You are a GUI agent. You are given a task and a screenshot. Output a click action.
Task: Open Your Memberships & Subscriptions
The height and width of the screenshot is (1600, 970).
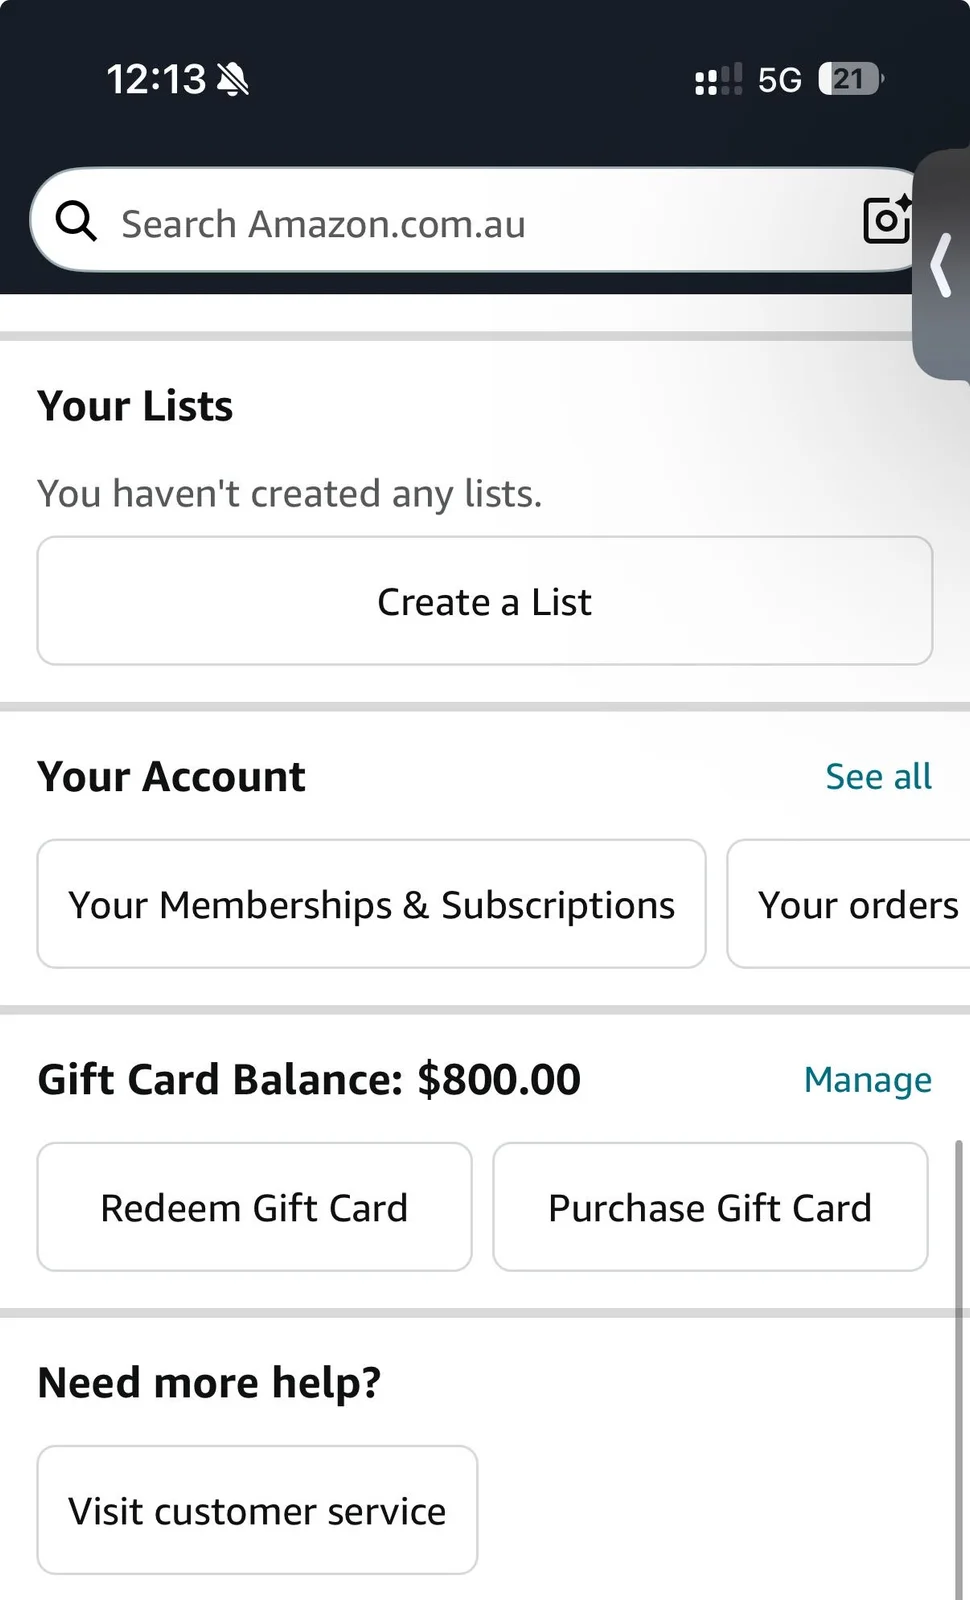click(x=371, y=904)
